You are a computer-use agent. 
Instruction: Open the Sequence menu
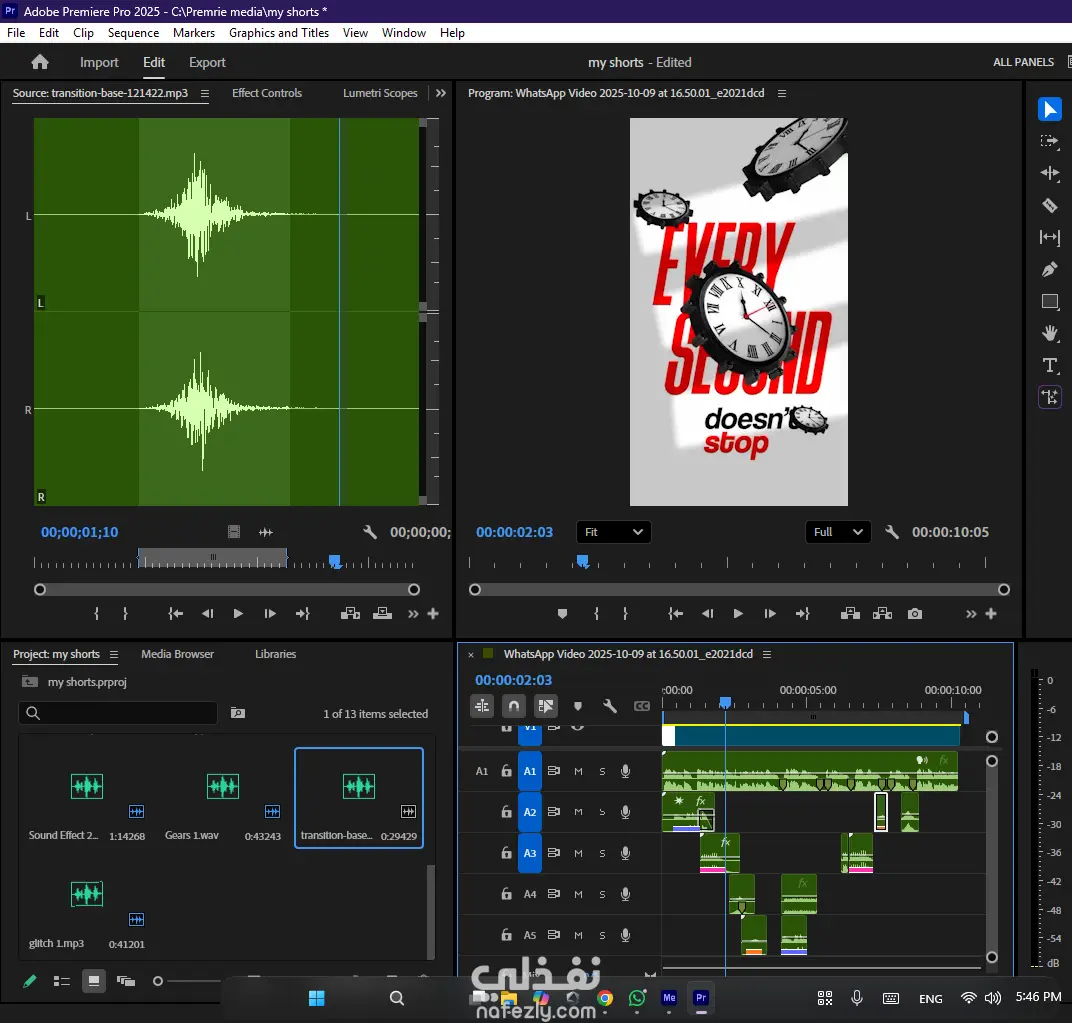pos(133,33)
